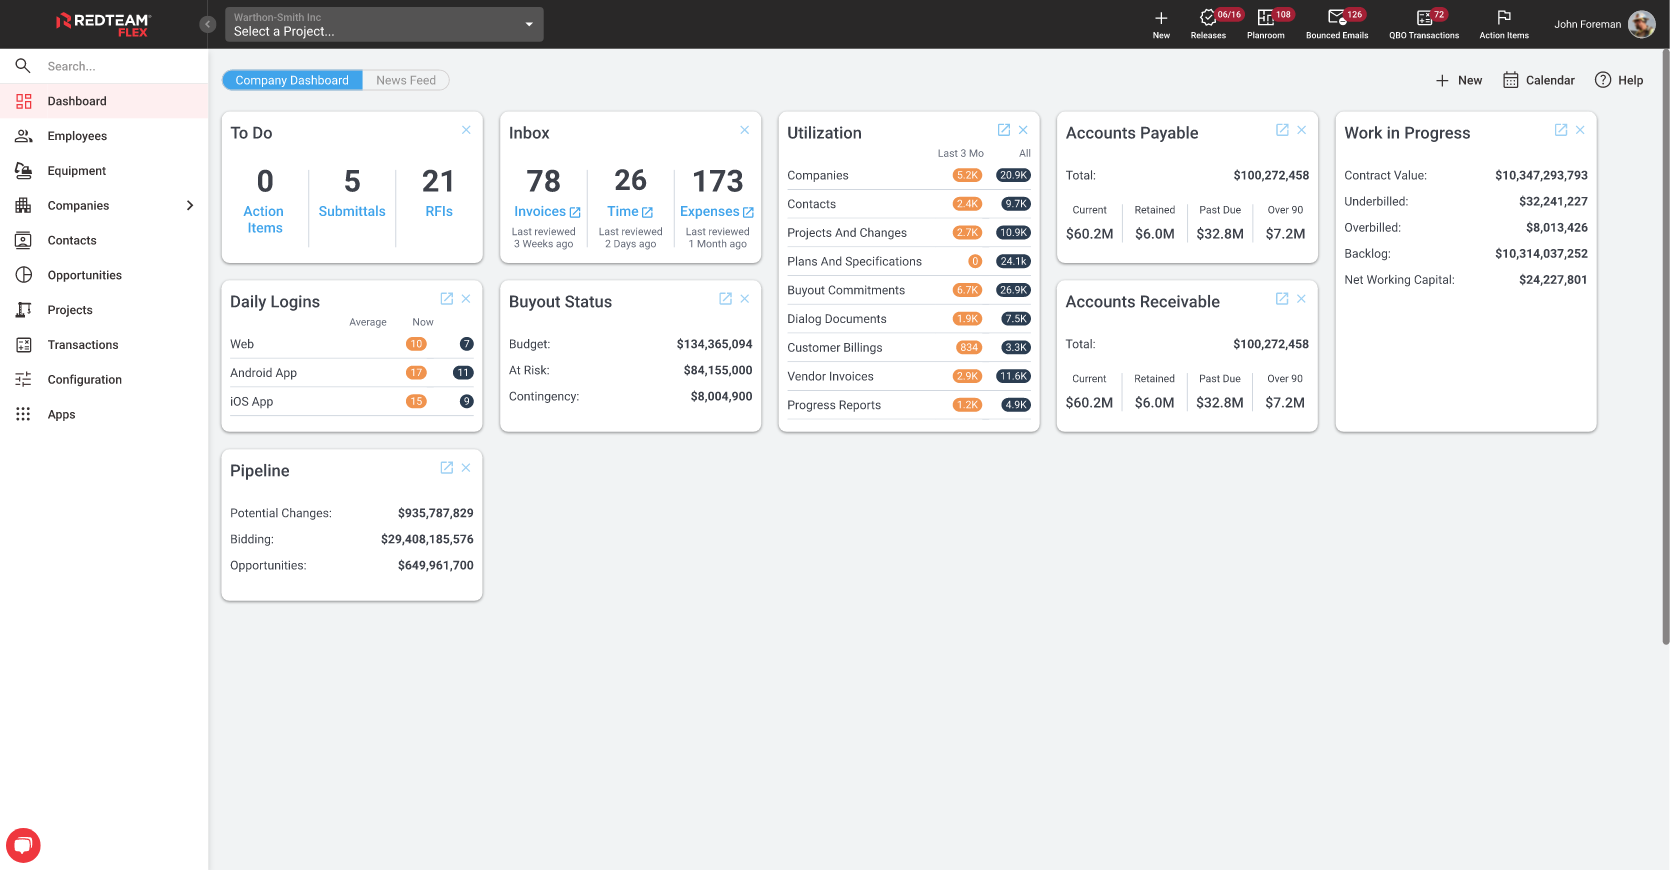Open the chat bubble widget
Screen dimensions: 1670x870
pyautogui.click(x=23, y=845)
